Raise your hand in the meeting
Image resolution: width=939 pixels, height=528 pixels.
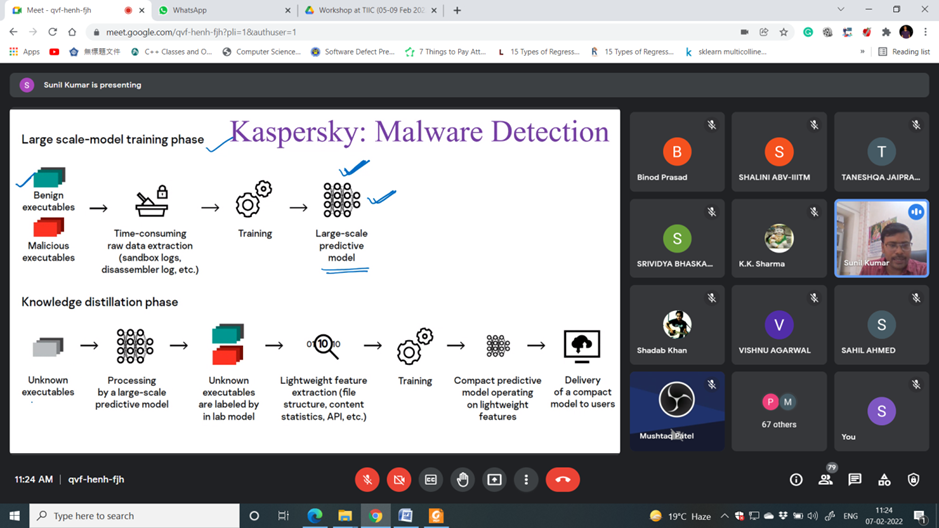[462, 480]
